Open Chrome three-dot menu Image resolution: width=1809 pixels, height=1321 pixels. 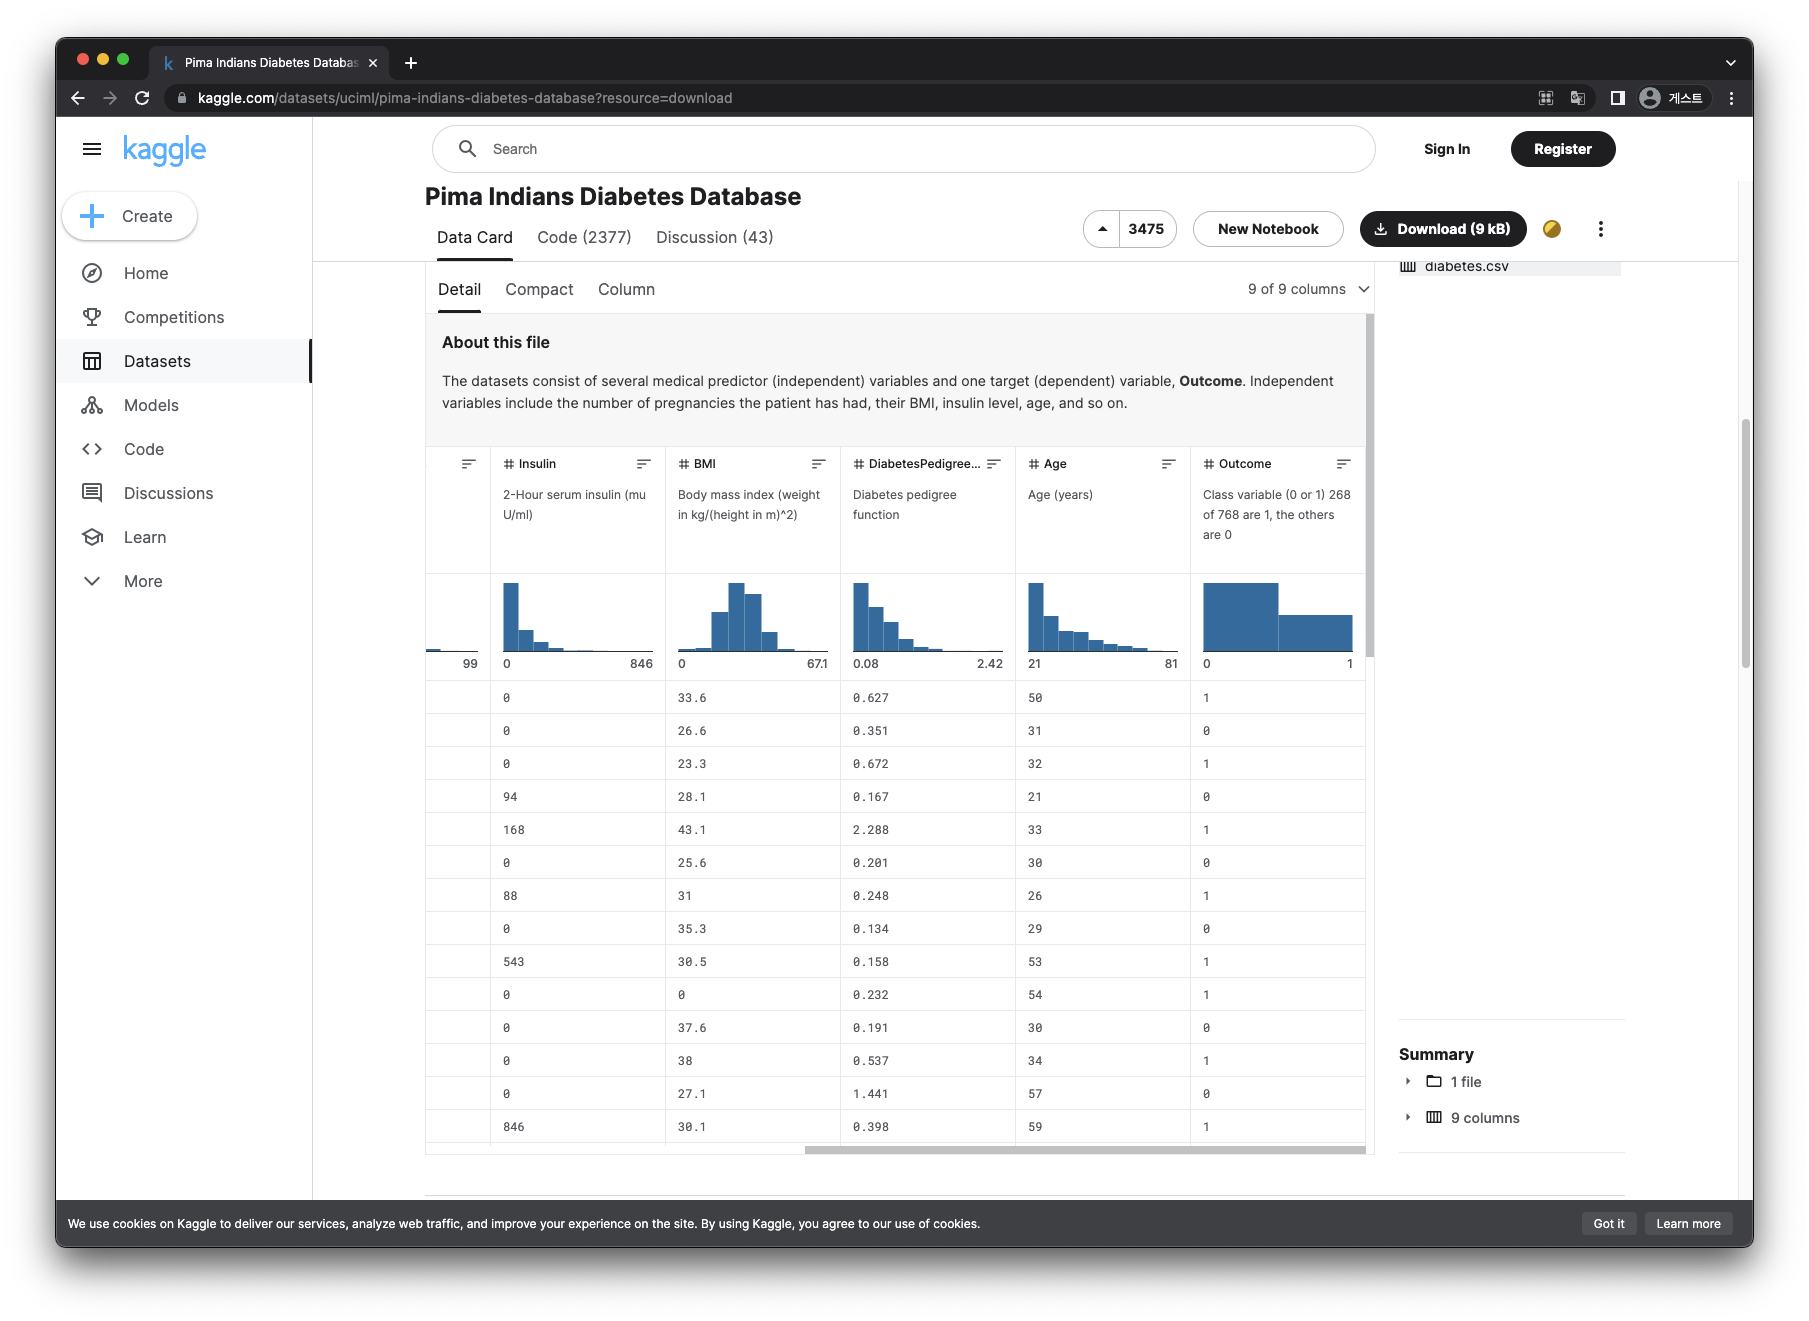coord(1731,98)
